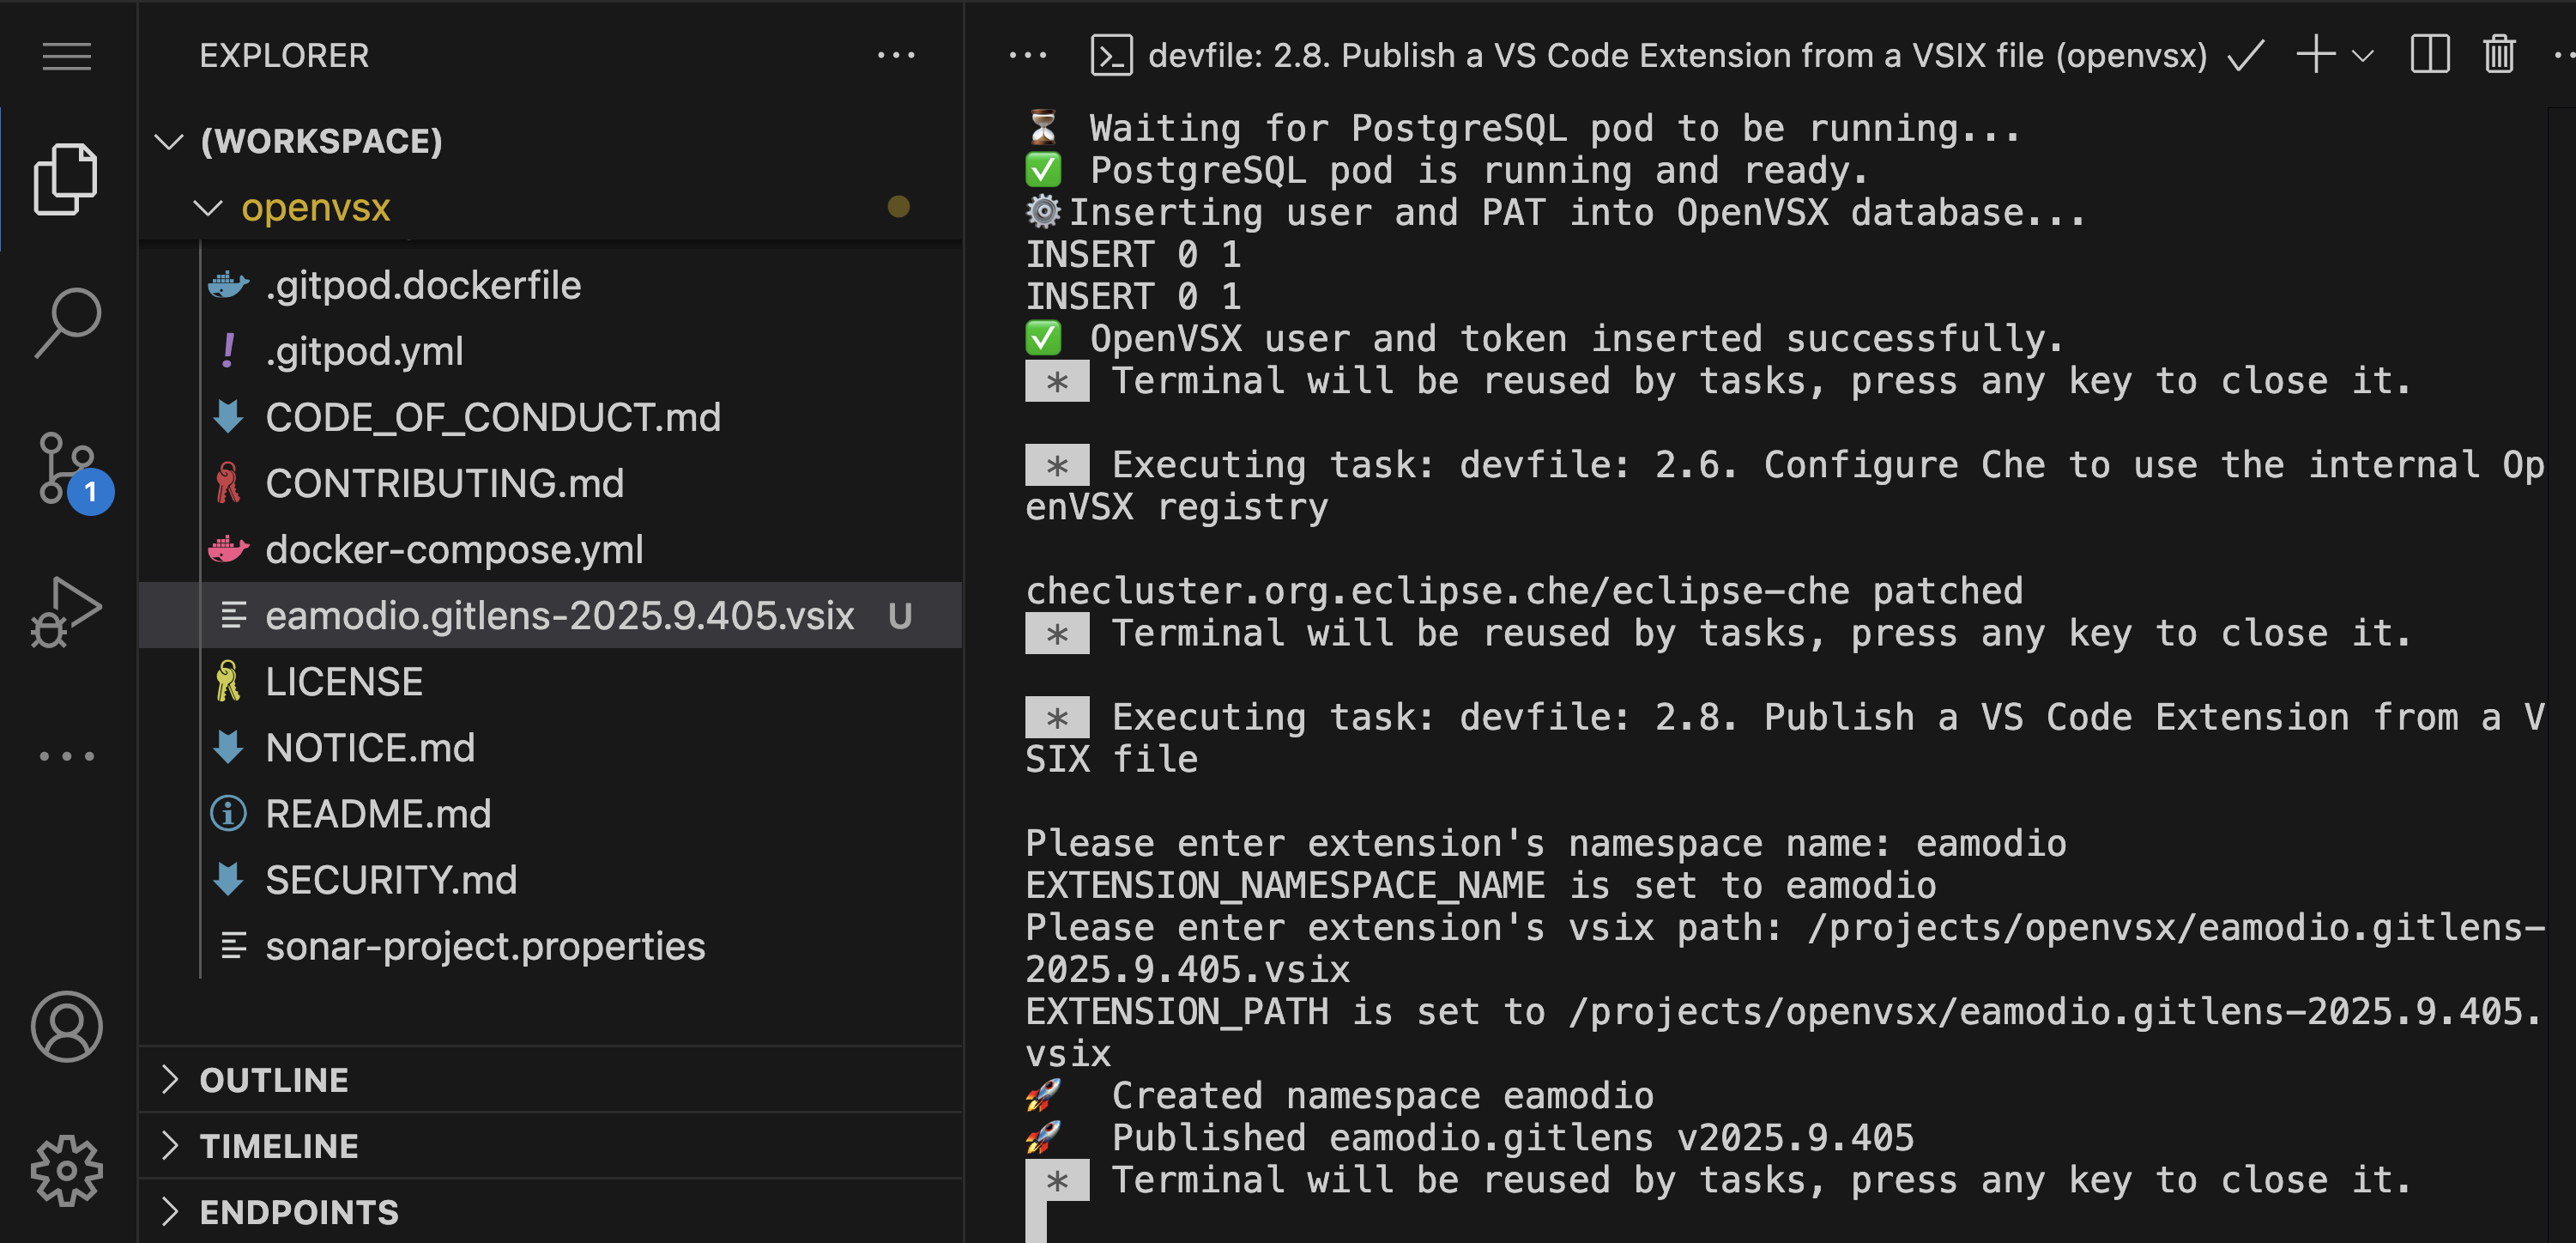Open the Manage settings gear
This screenshot has width=2576, height=1243.
click(67, 1170)
